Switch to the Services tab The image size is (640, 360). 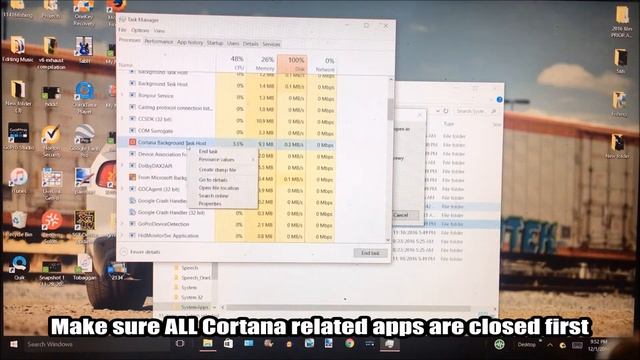[271, 44]
